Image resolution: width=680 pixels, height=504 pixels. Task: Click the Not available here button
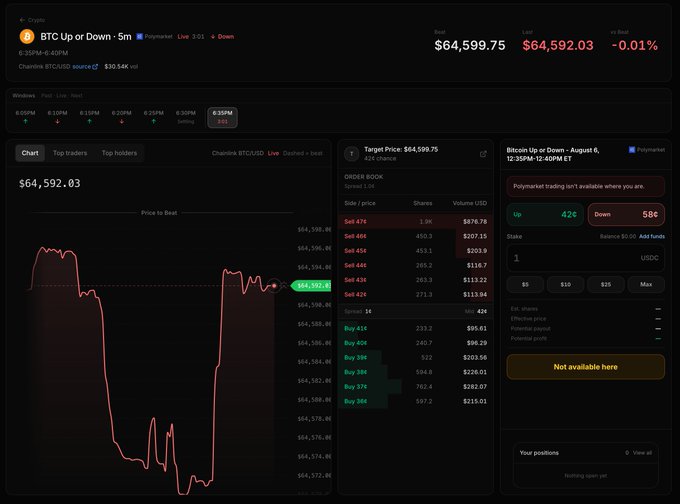point(585,367)
